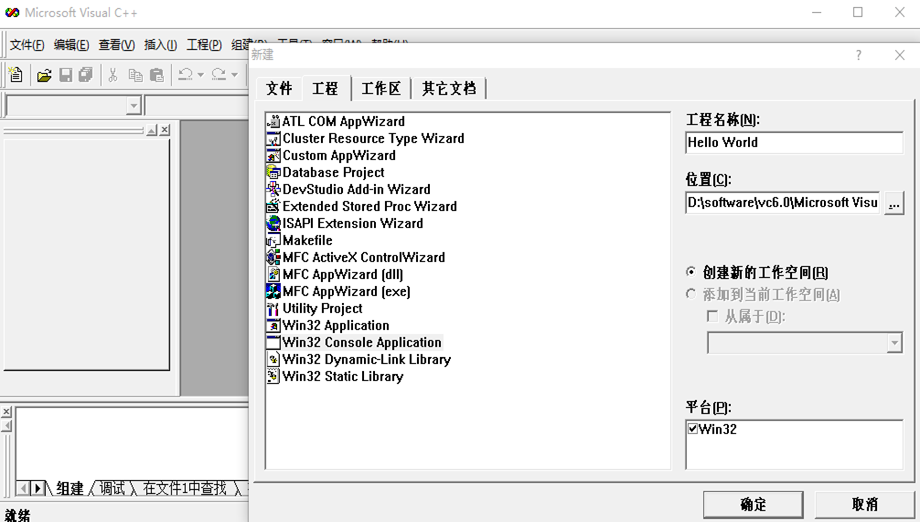Select the ISAPI Extension Wizard icon

(273, 223)
